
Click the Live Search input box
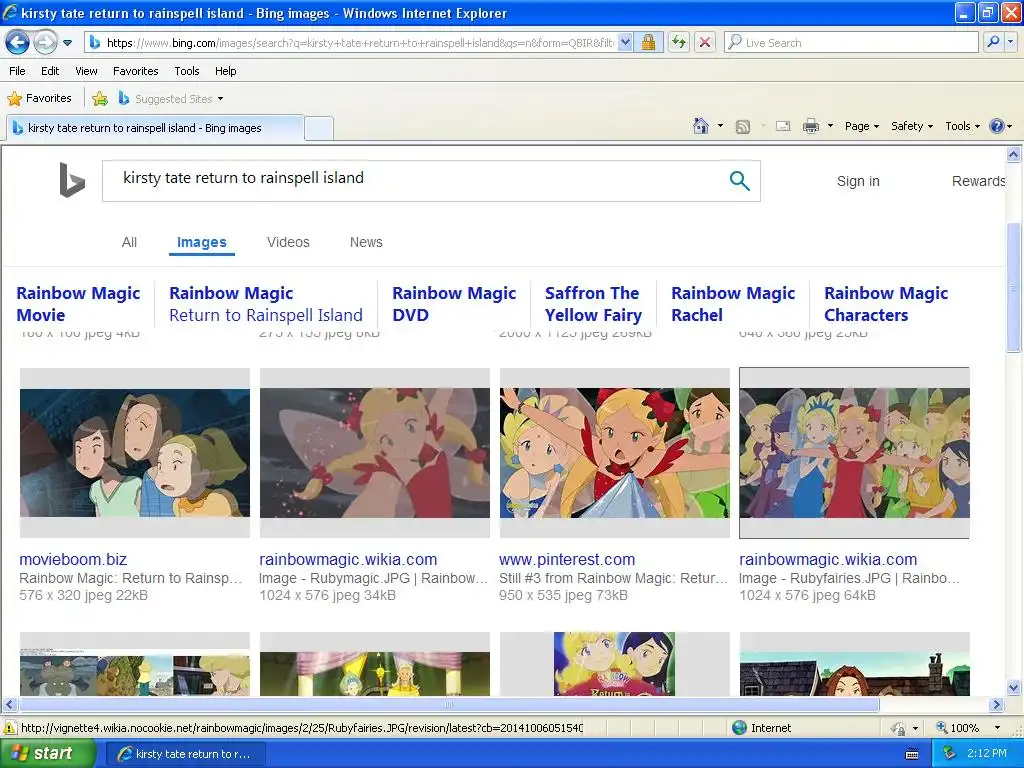coord(851,43)
